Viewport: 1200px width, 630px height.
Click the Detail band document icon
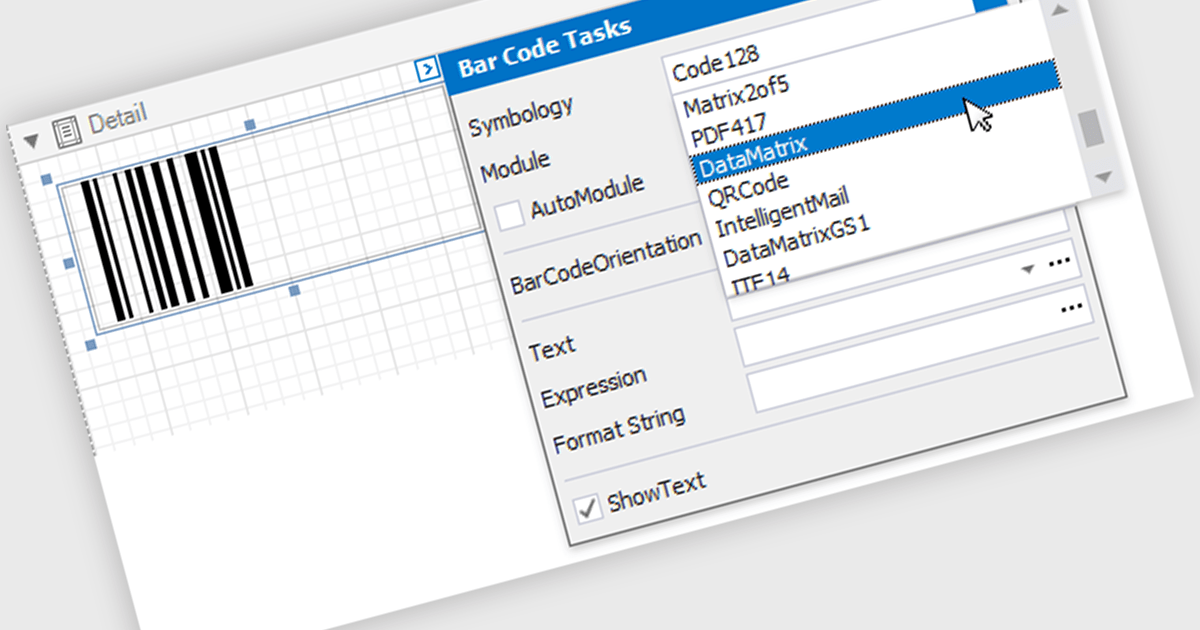[66, 130]
